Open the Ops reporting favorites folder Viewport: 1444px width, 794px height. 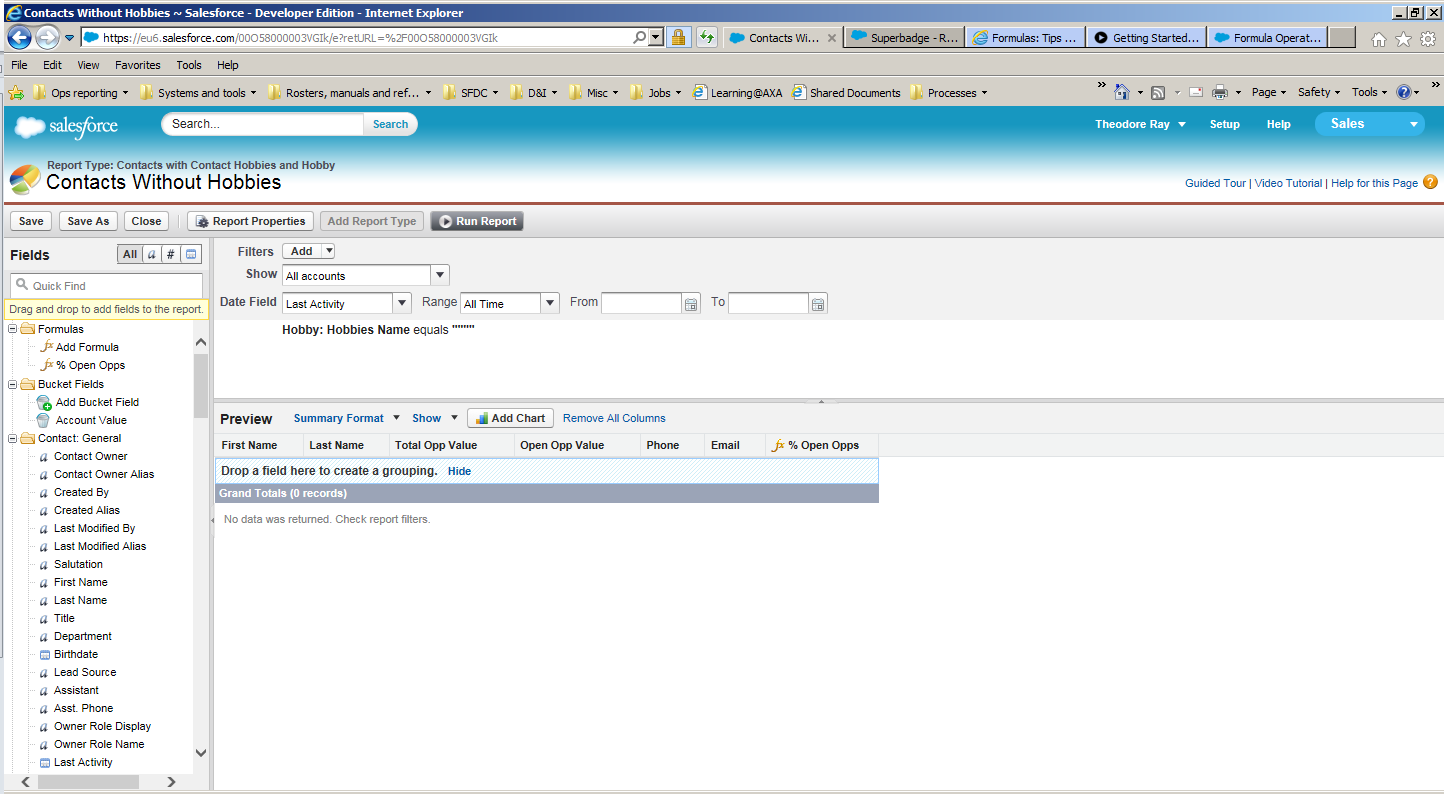pos(81,93)
